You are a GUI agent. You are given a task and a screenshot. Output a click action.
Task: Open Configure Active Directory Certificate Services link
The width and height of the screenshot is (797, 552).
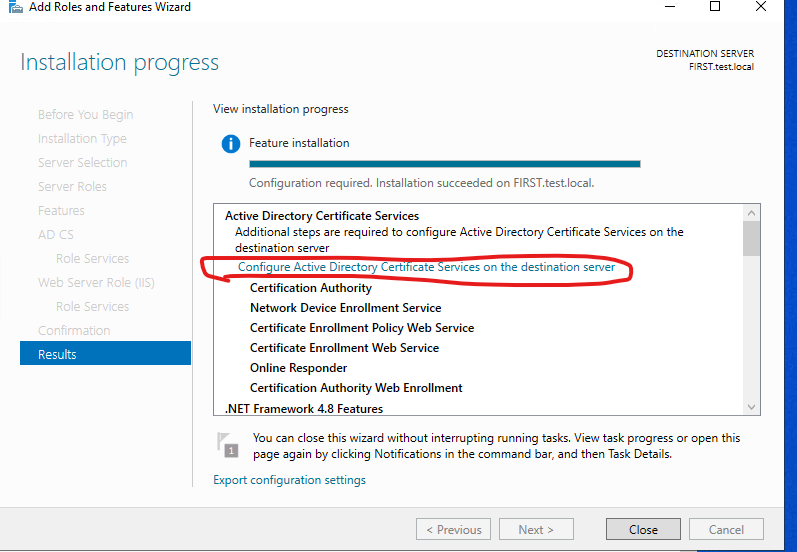[x=426, y=267]
